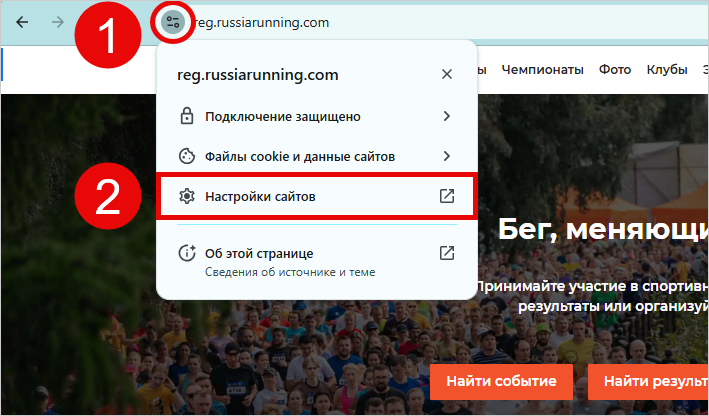Open Настройки сайтов
Screen dimensions: 709x416
317,196
